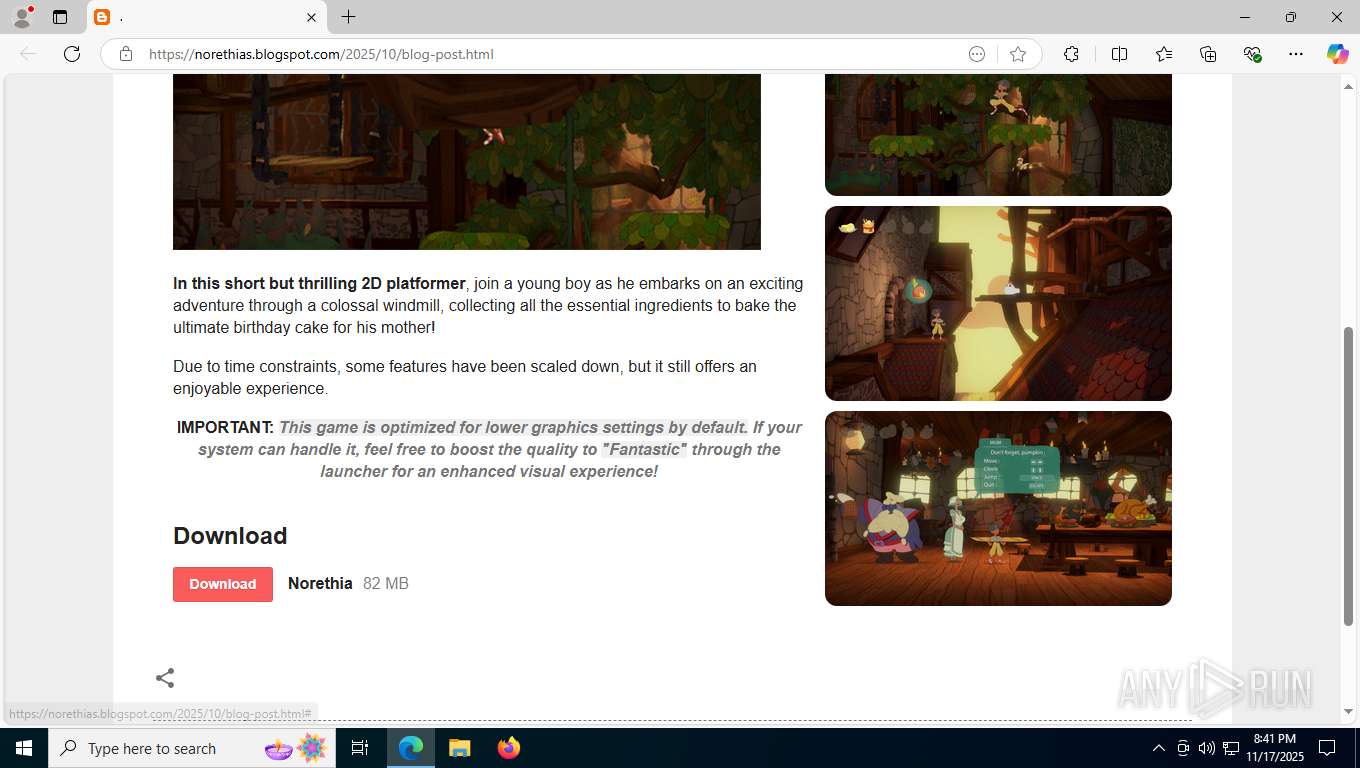Open the feedback smiley icon in address bar
The height and width of the screenshot is (768, 1360).
[977, 54]
